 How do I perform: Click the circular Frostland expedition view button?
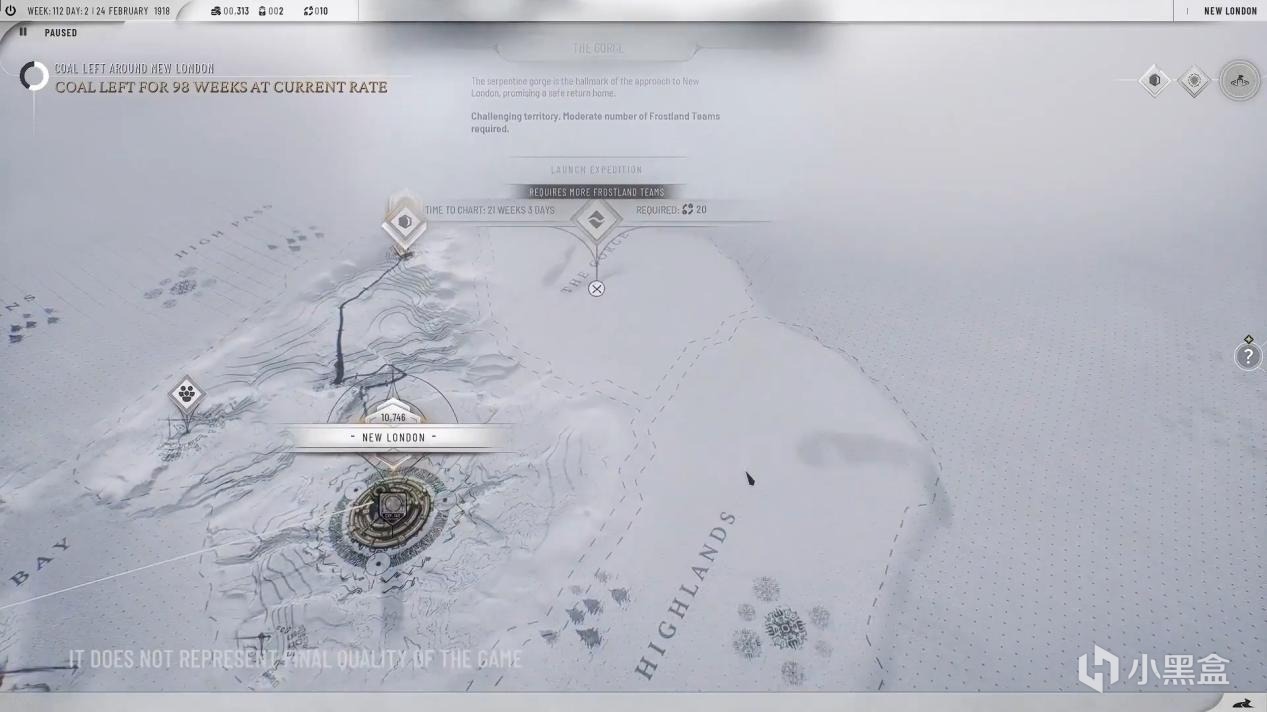(1239, 80)
